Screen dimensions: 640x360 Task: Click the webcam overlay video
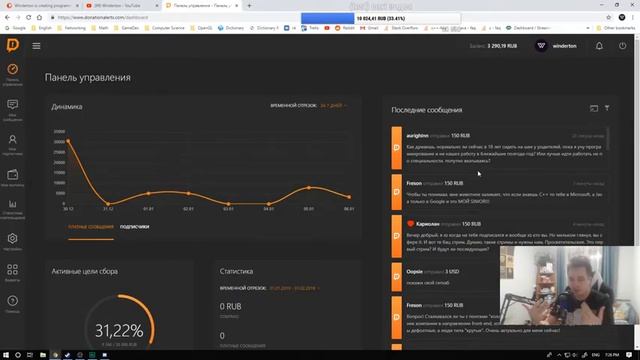point(570,285)
